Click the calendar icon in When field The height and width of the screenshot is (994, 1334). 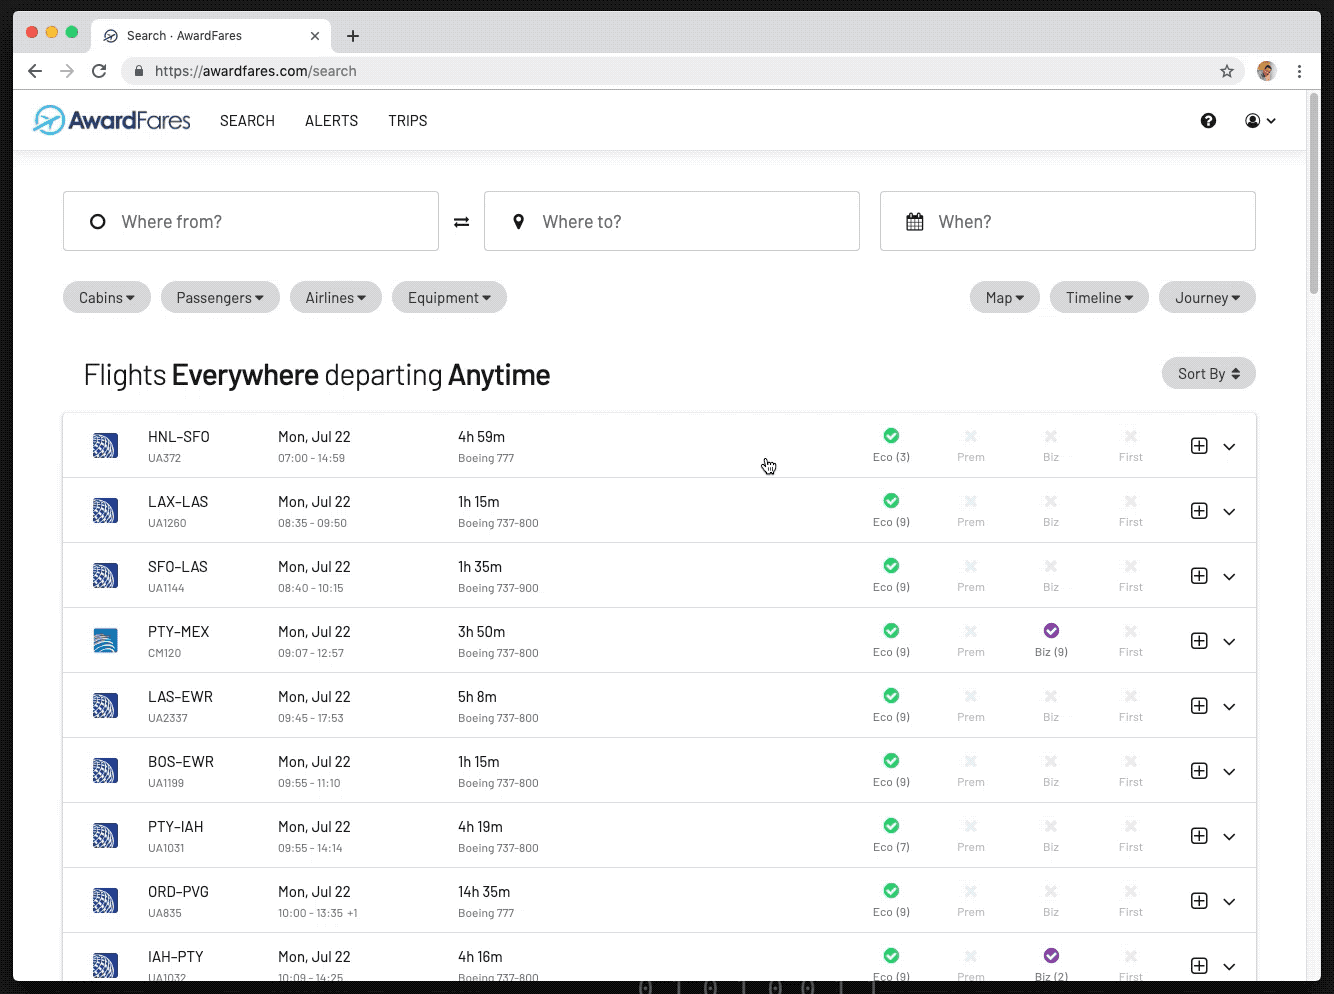[914, 222]
